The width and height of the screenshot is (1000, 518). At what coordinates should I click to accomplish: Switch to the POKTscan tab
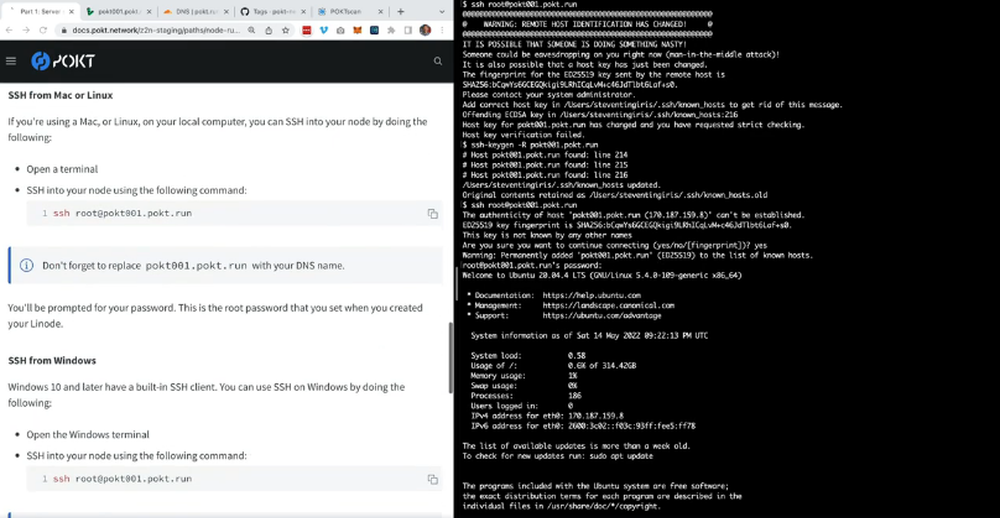pos(349,11)
